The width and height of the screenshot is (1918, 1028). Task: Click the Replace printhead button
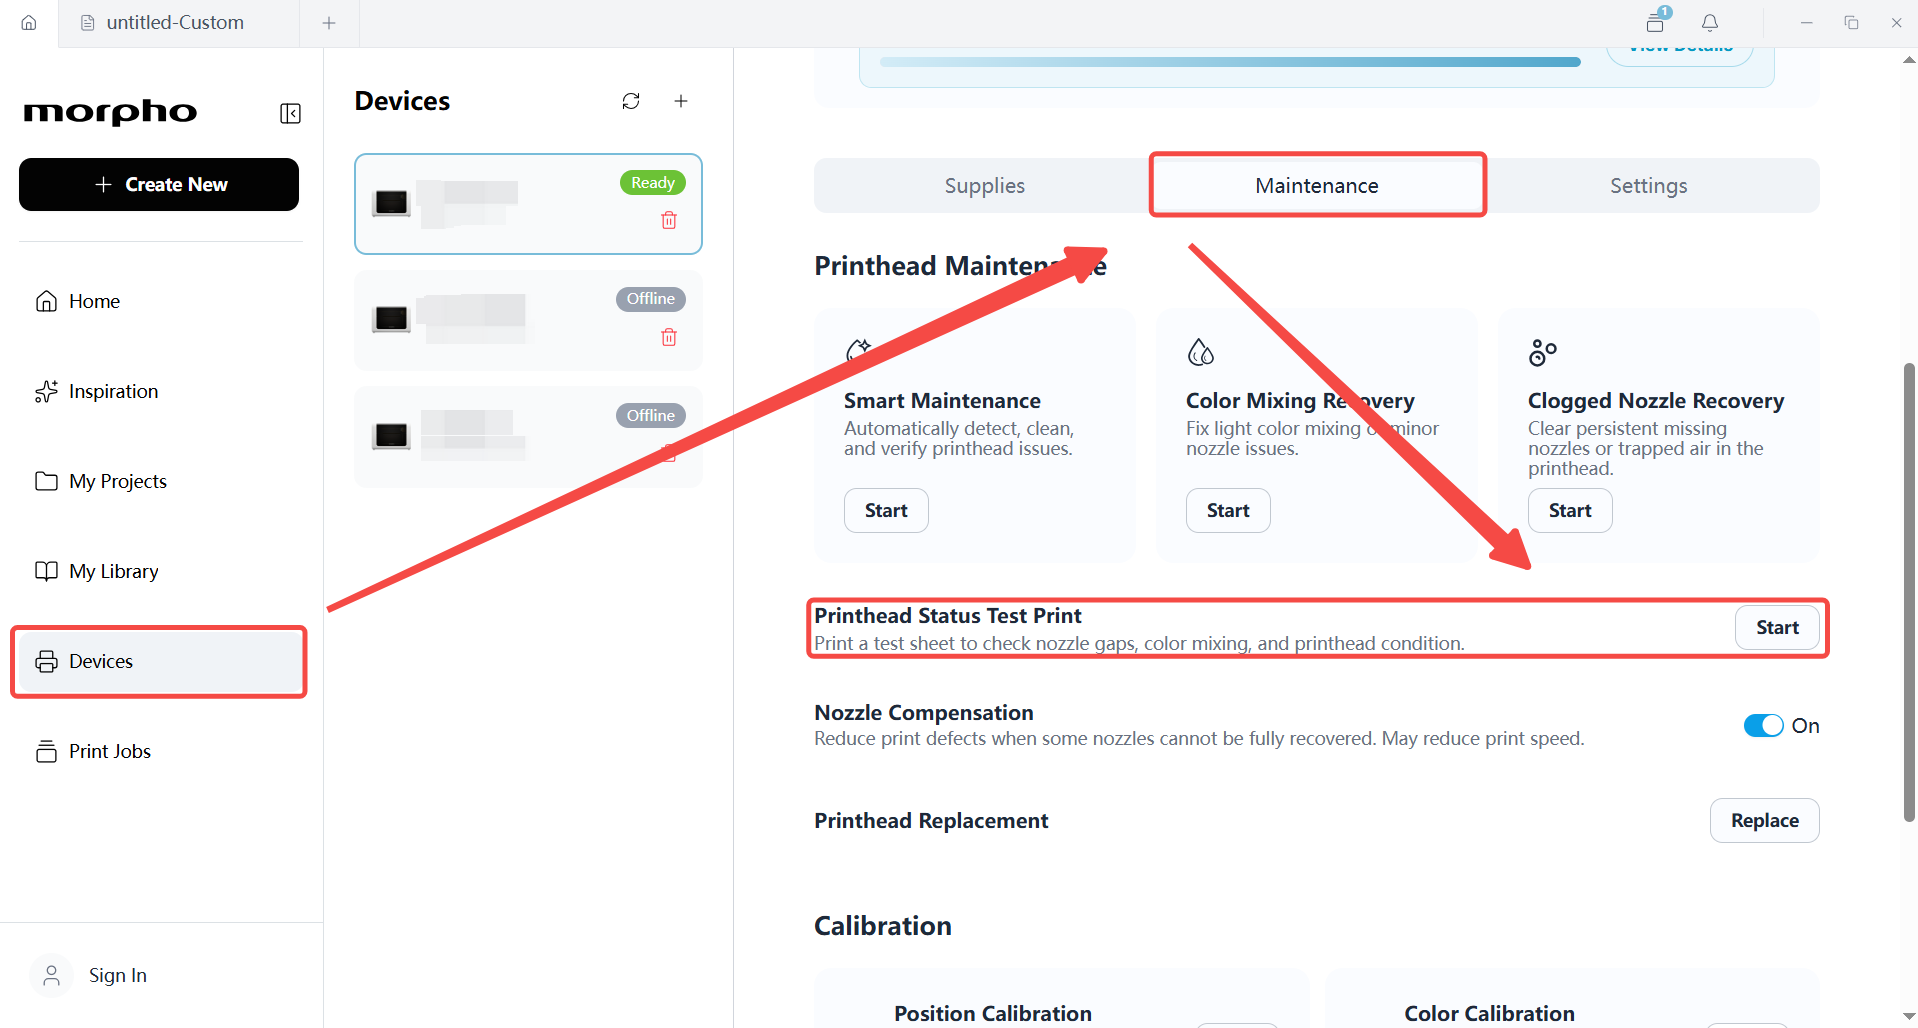click(1764, 820)
